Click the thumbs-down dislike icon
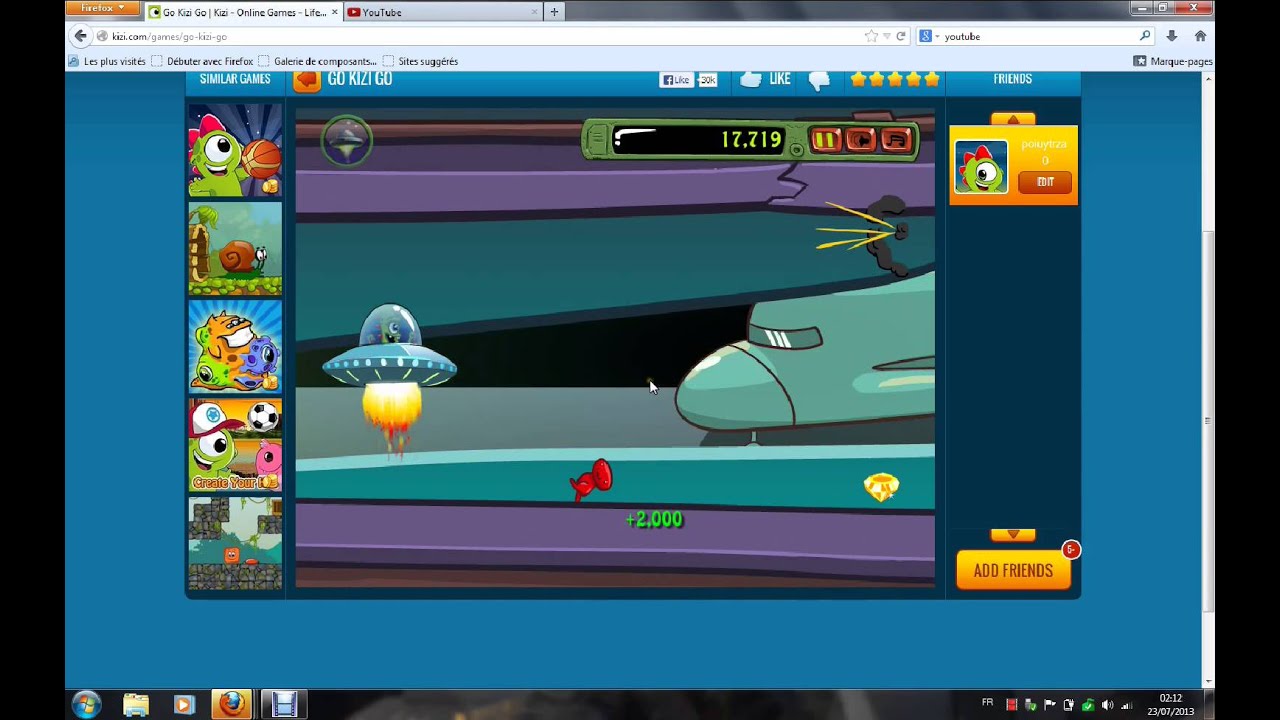Screen dimensions: 1280x720 click(819, 81)
